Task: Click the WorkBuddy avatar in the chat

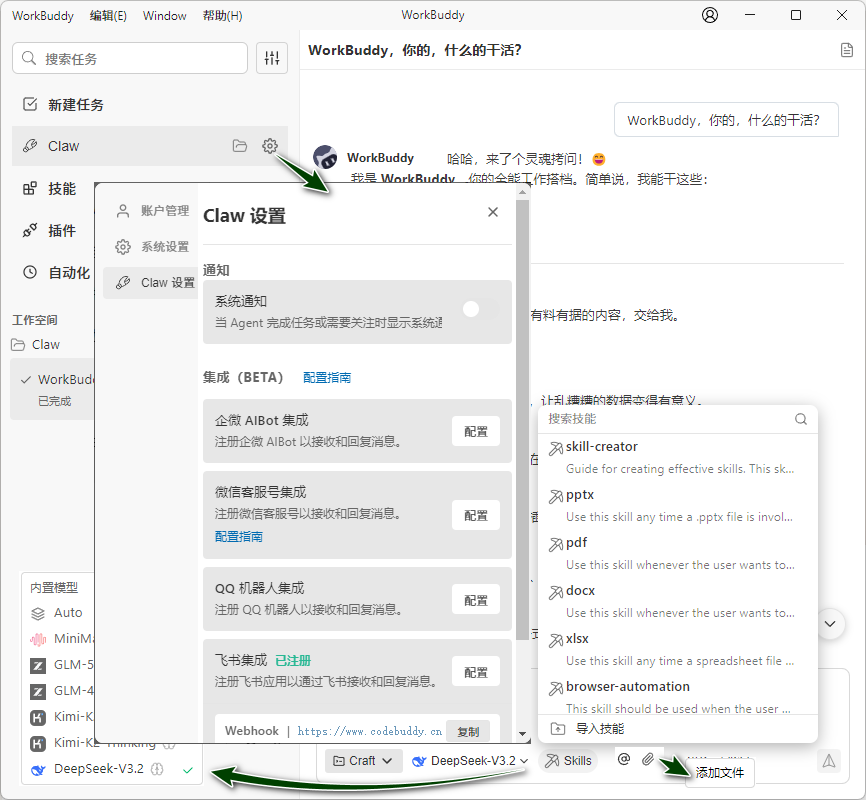Action: [x=325, y=157]
